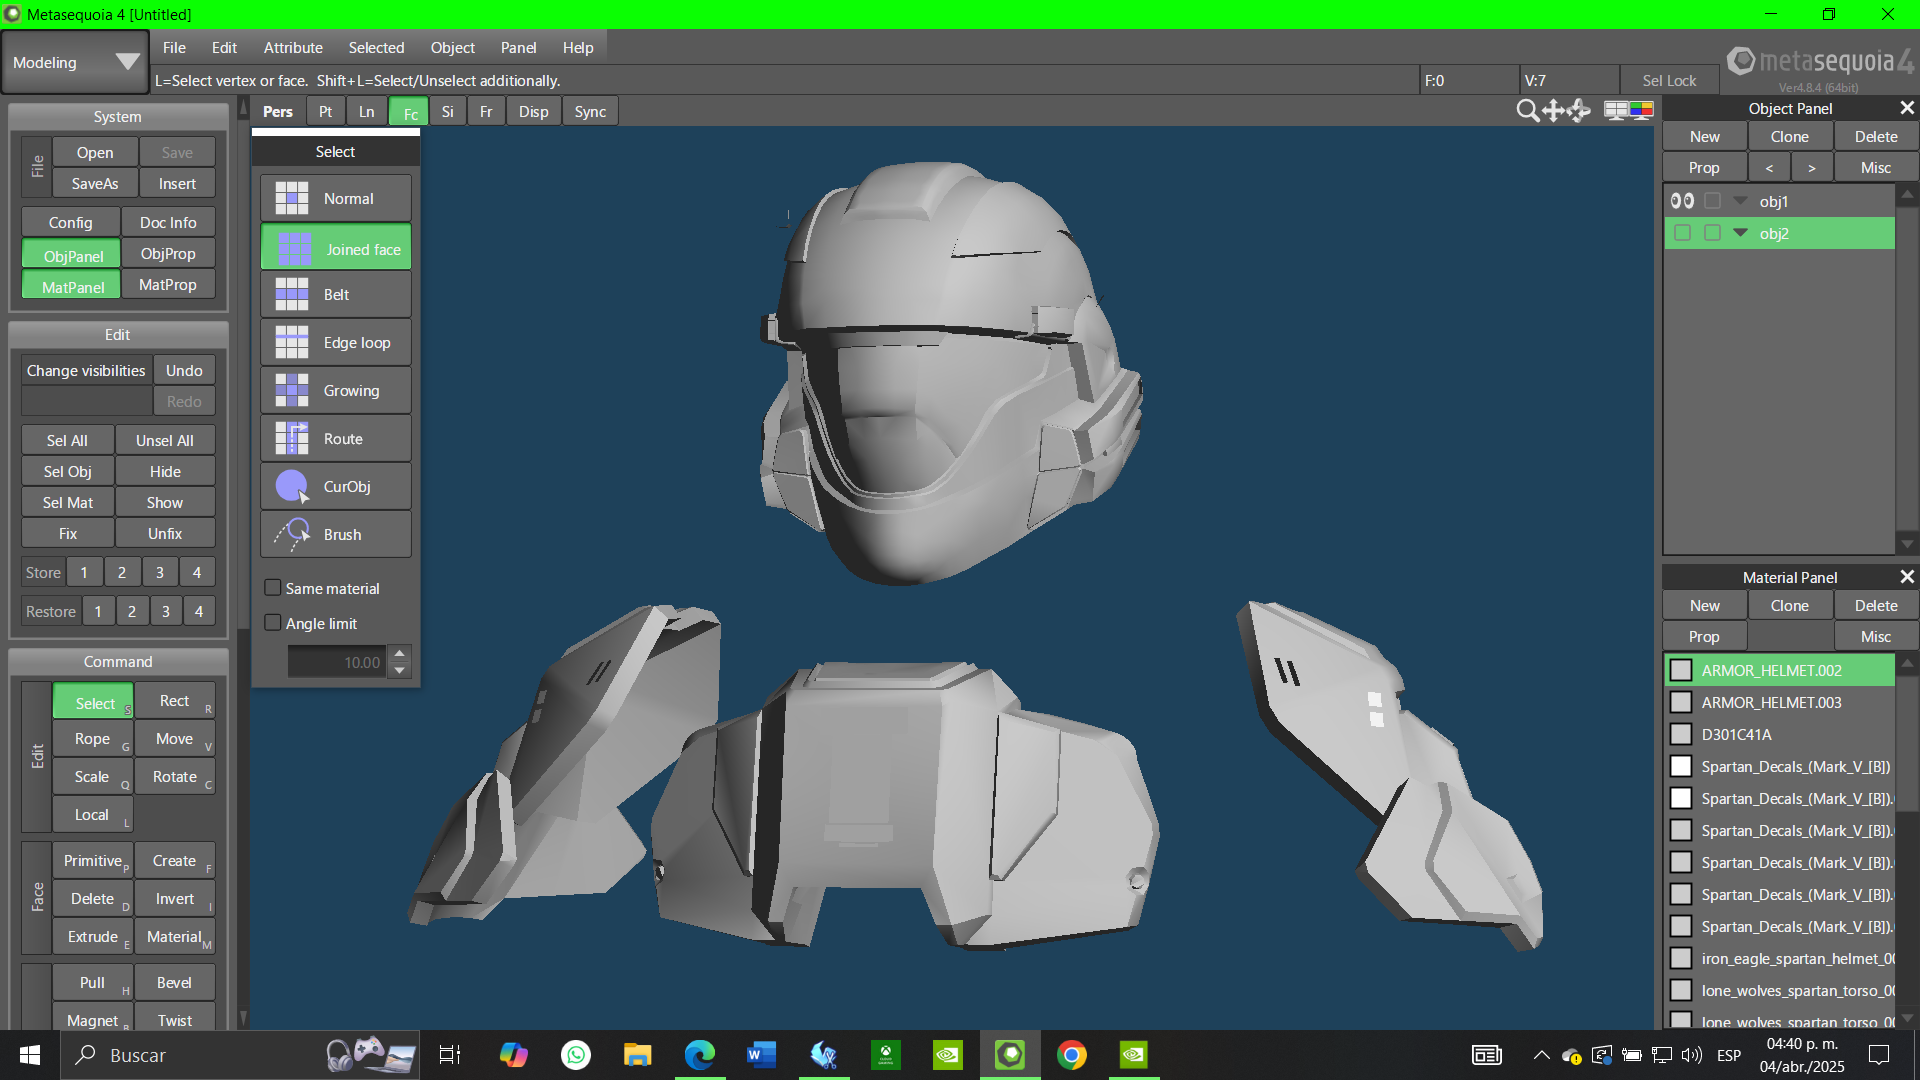Pick the Route selection icon
The width and height of the screenshot is (1920, 1080).
click(292, 439)
